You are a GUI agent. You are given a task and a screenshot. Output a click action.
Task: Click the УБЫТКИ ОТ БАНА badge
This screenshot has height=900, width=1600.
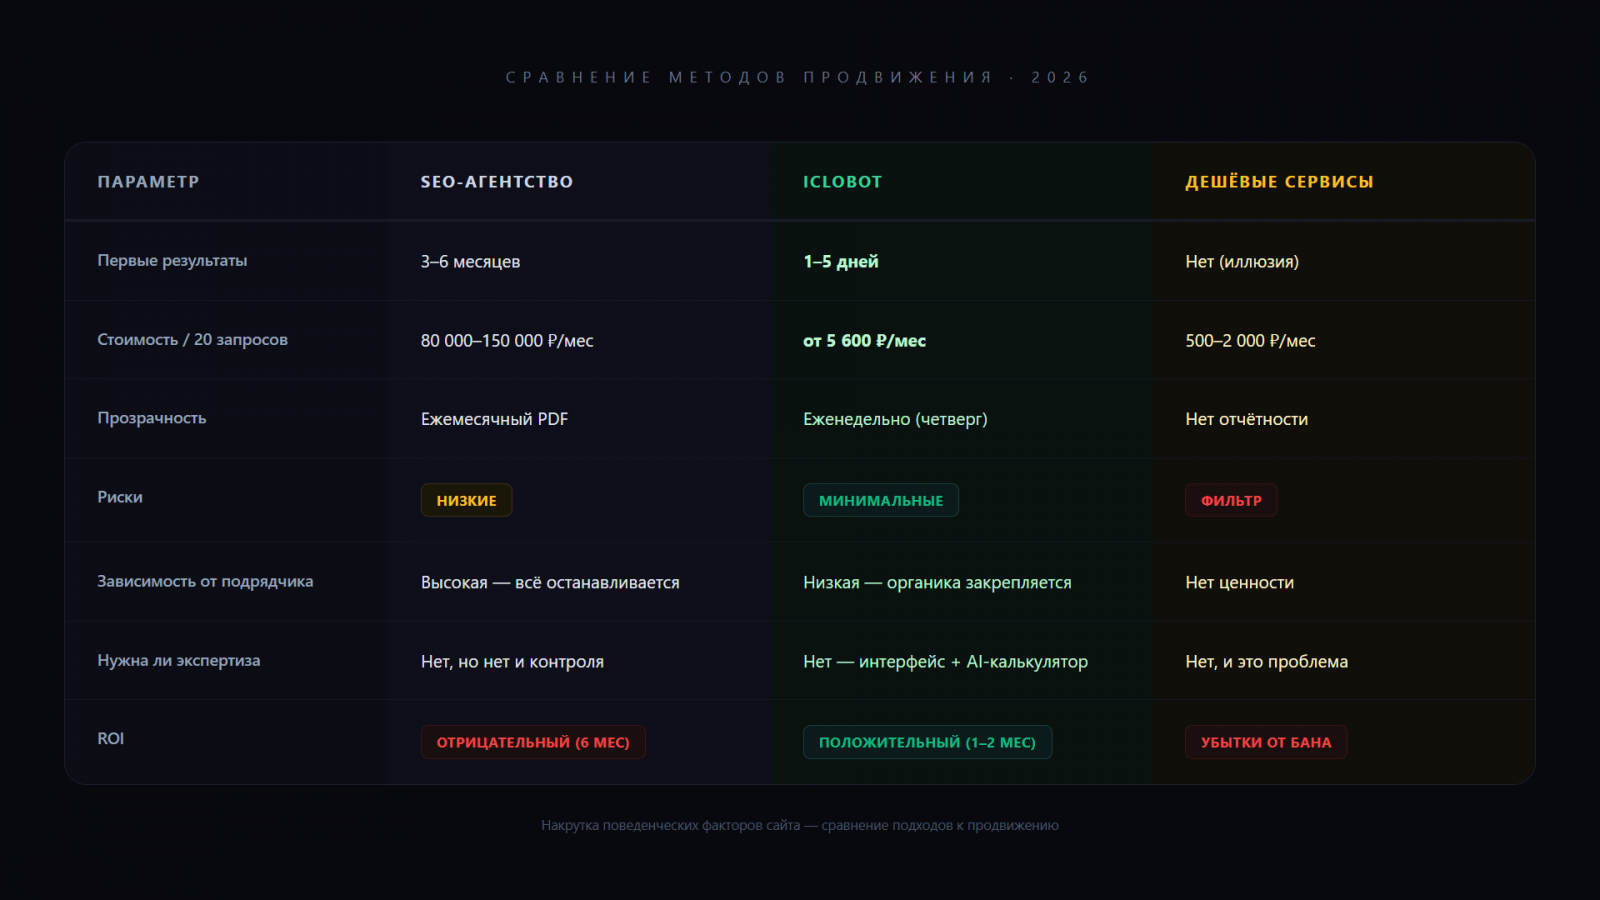1265,742
